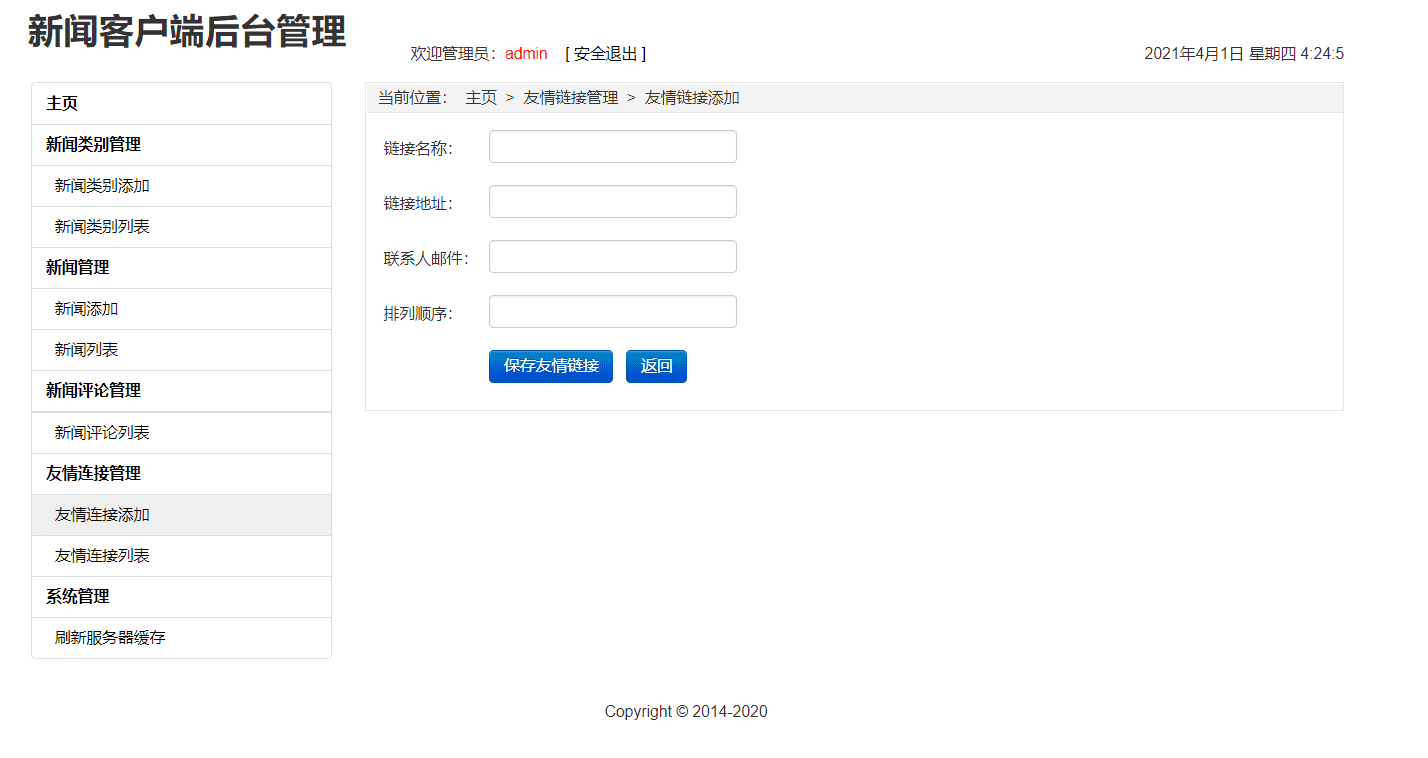Open 新闻评论列表 in the sidebar
The width and height of the screenshot is (1428, 758).
(x=181, y=433)
